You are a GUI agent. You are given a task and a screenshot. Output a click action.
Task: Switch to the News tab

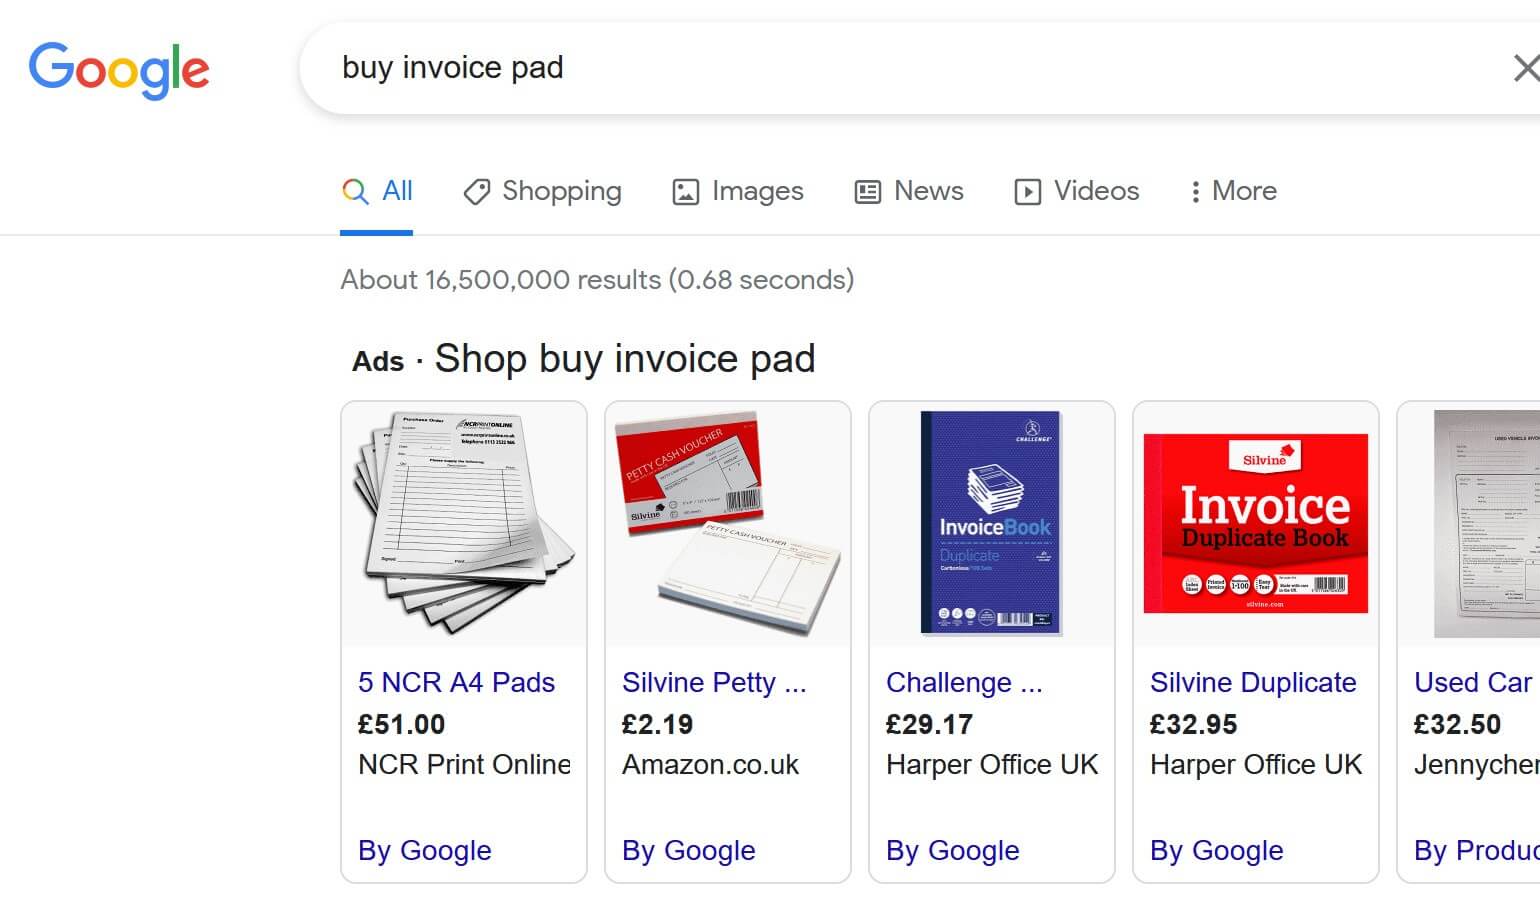coord(909,191)
